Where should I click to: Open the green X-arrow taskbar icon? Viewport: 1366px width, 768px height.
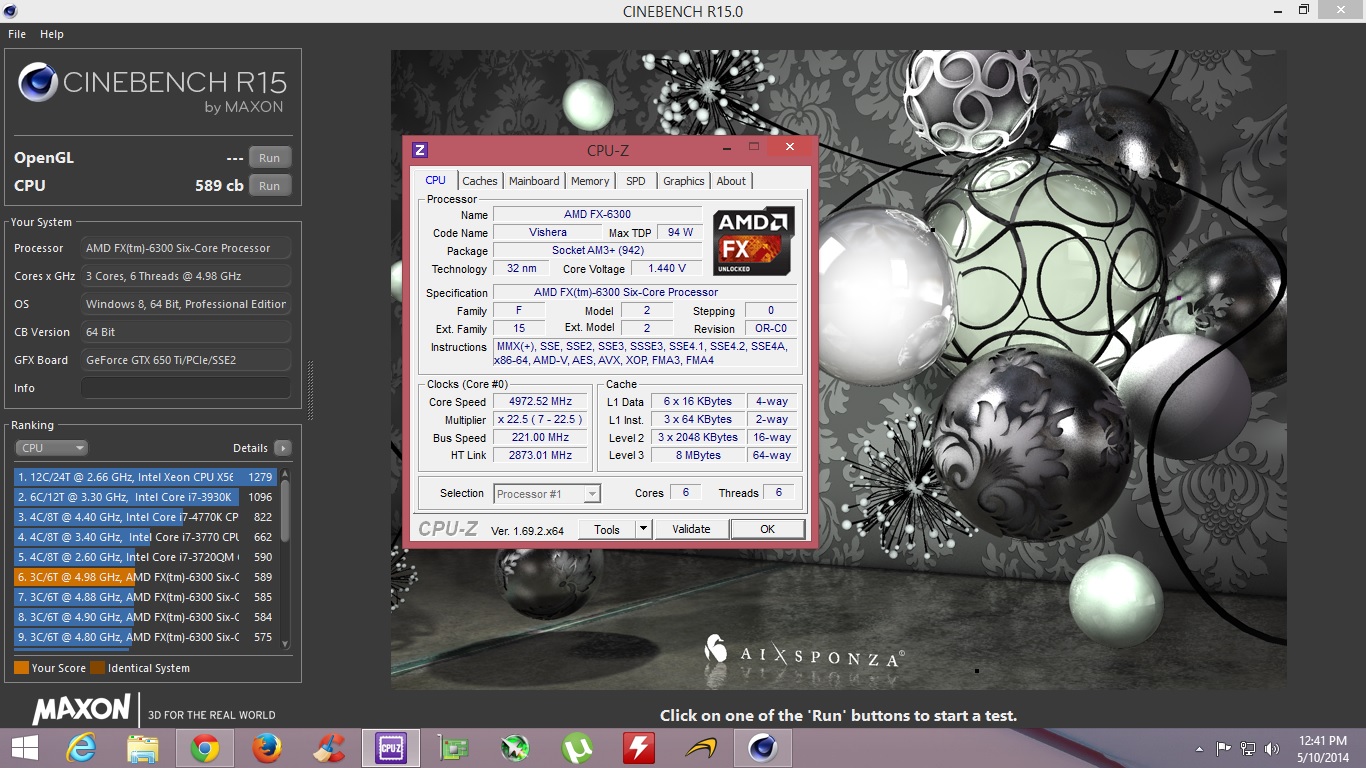click(x=515, y=748)
